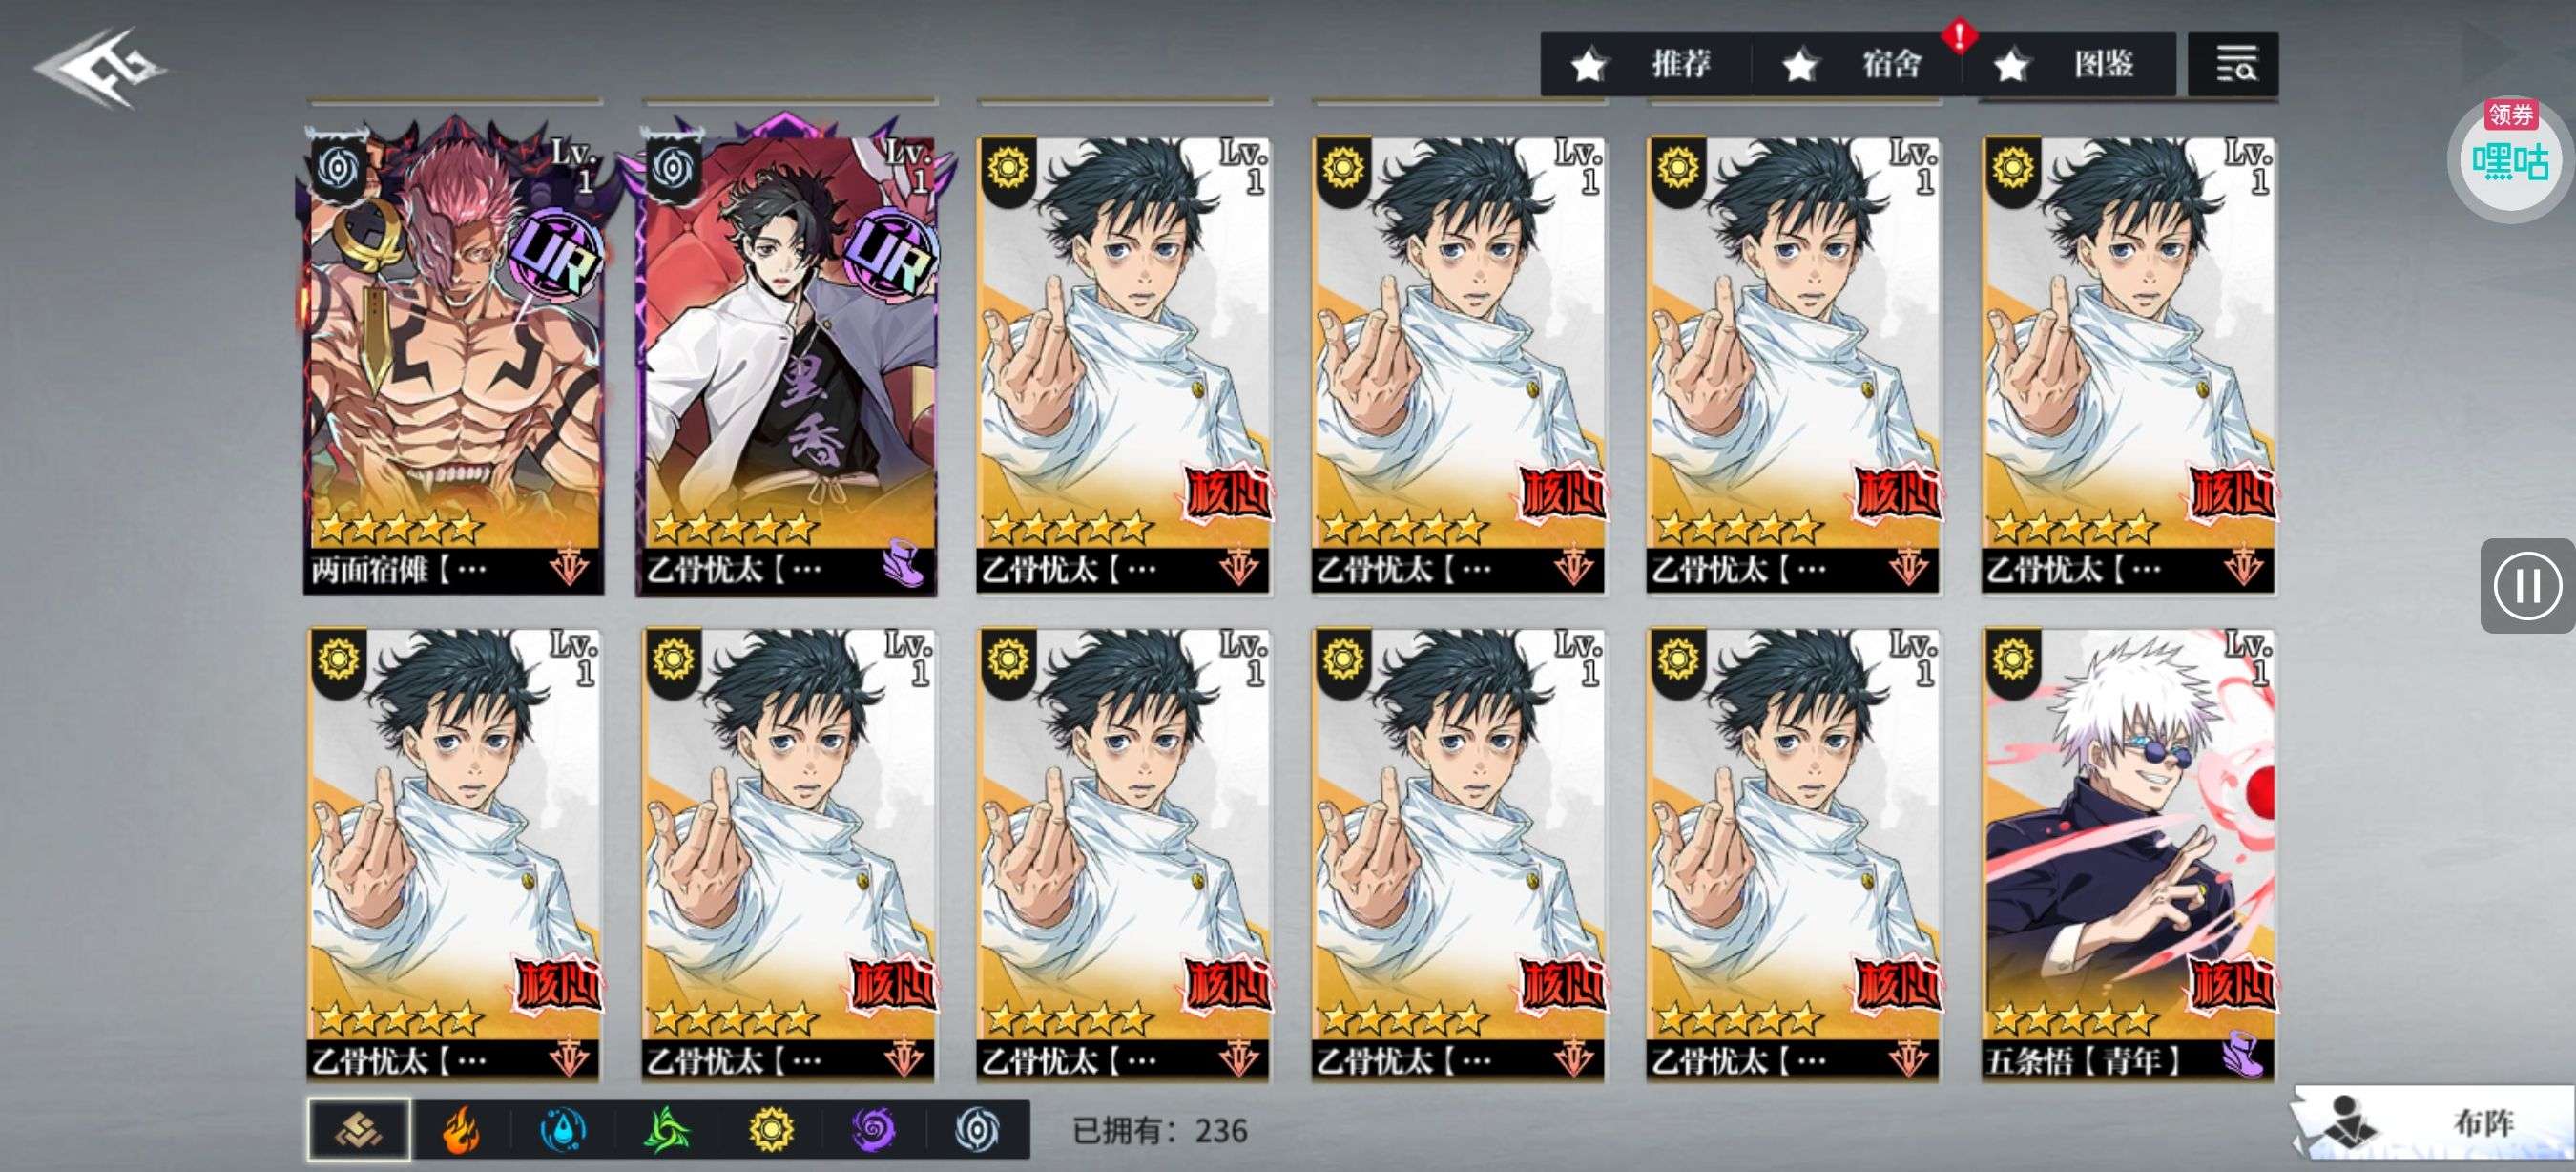Click the 布阵 formation button
2576x1172 pixels.
pyautogui.click(x=2433, y=1124)
